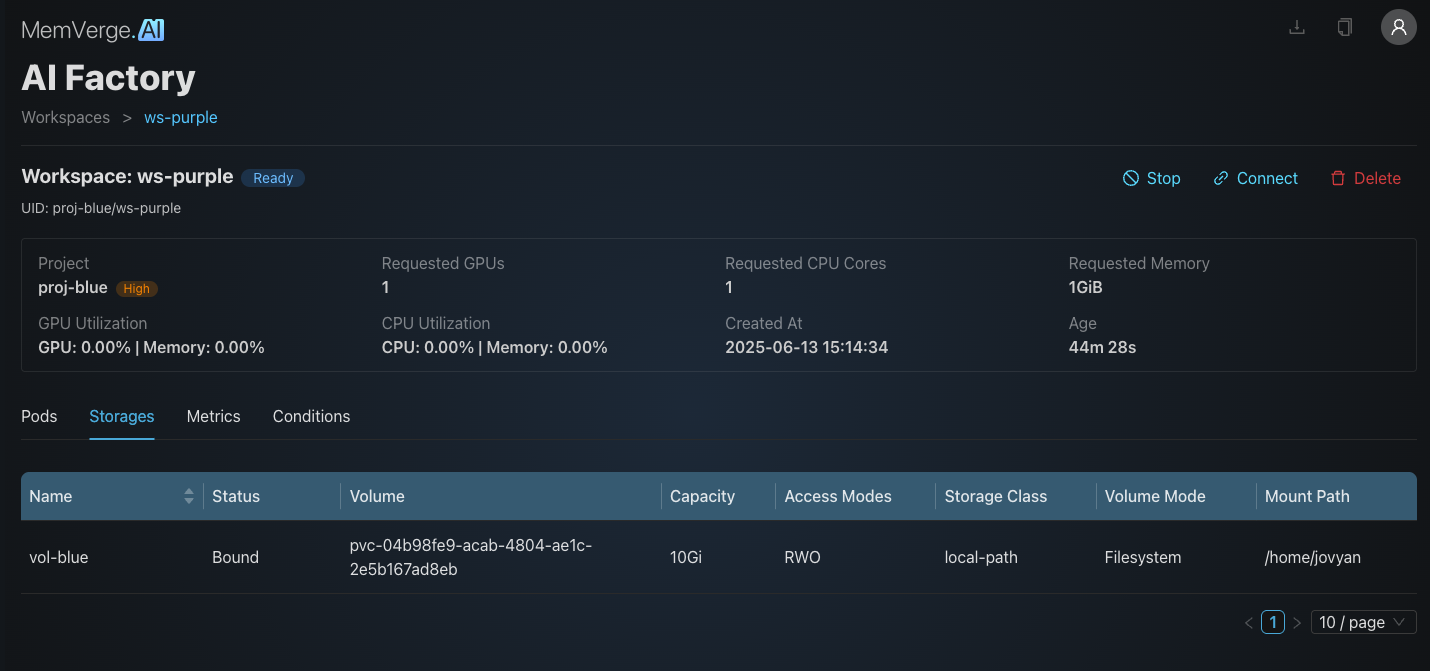Open the user profile avatar menu

[1398, 27]
